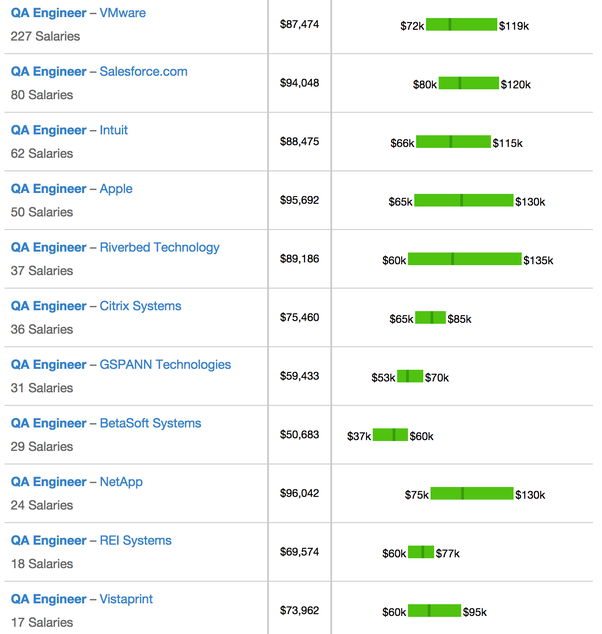Open the QA Engineer – Salesforce.com link
This screenshot has width=602, height=634.
(99, 72)
